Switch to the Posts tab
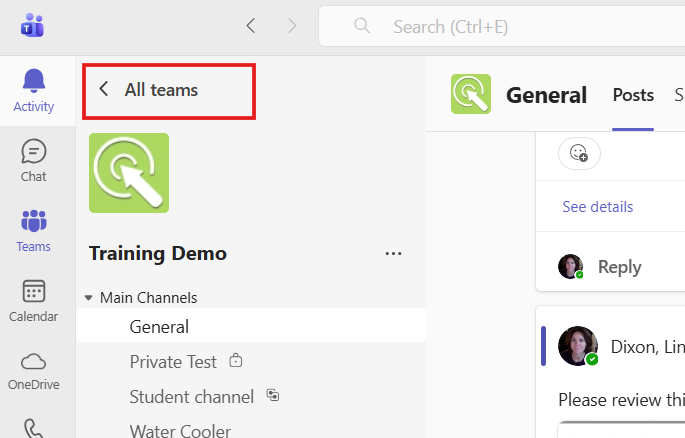685x438 pixels. point(632,95)
